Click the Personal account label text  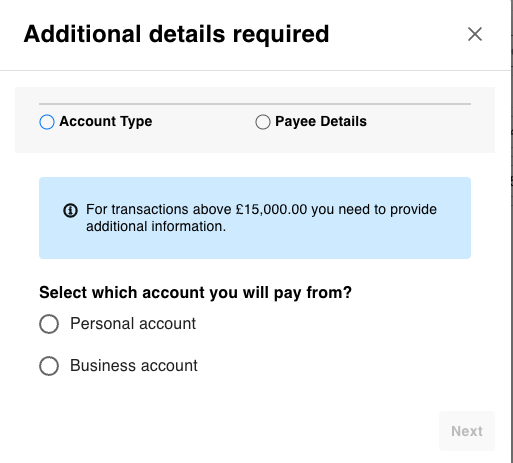click(x=133, y=324)
